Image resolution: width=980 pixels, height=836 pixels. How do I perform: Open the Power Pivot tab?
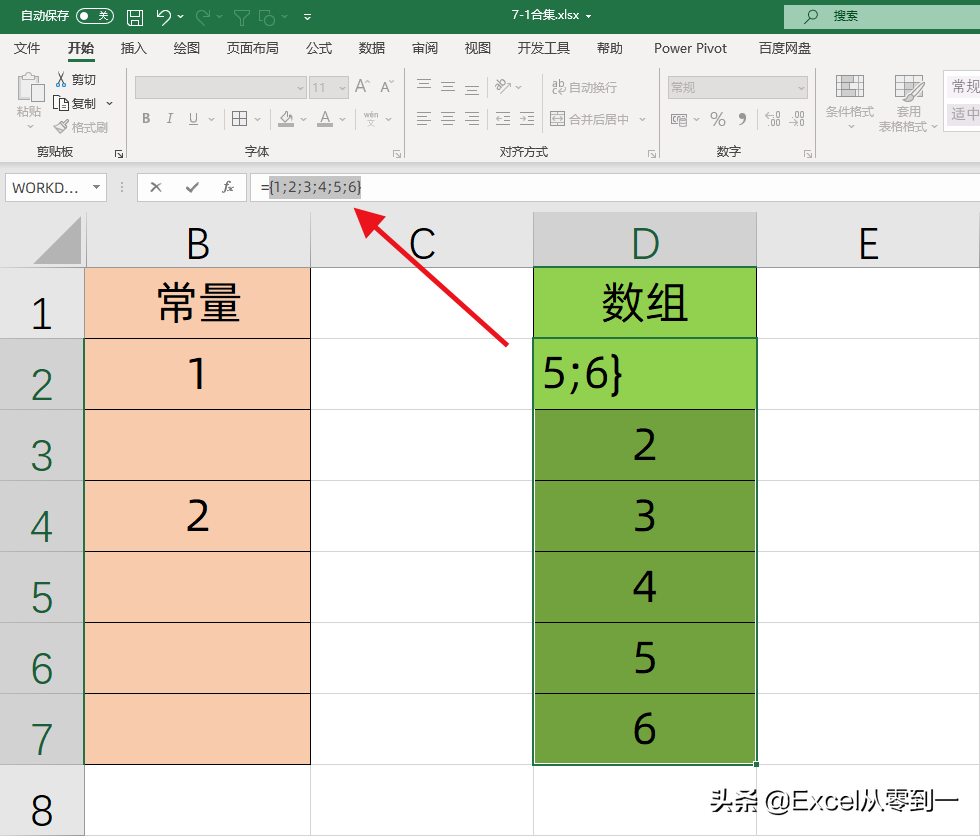tap(690, 48)
